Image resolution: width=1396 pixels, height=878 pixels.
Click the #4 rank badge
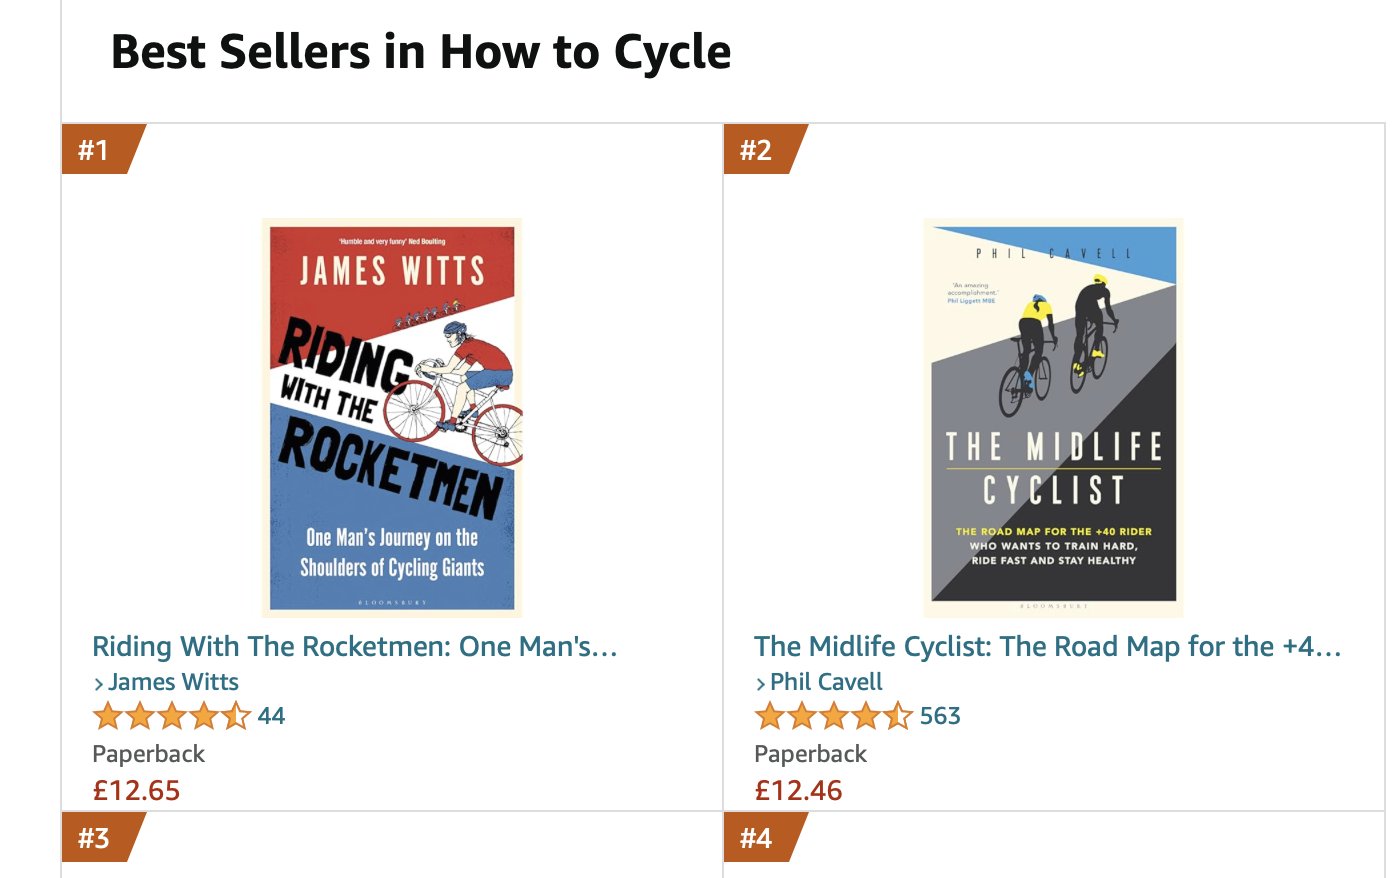click(765, 837)
